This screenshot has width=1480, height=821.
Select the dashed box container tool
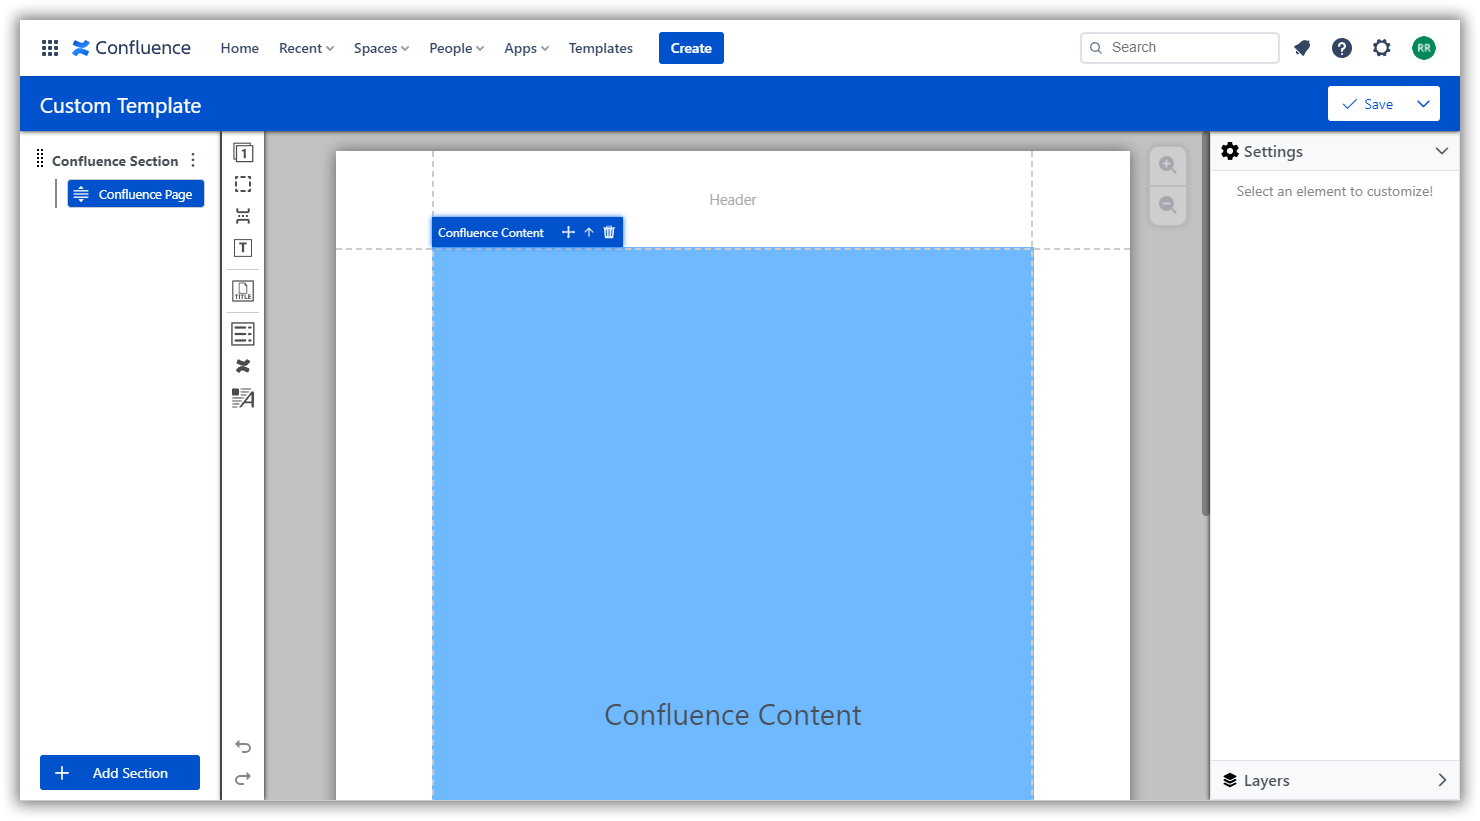coord(243,184)
